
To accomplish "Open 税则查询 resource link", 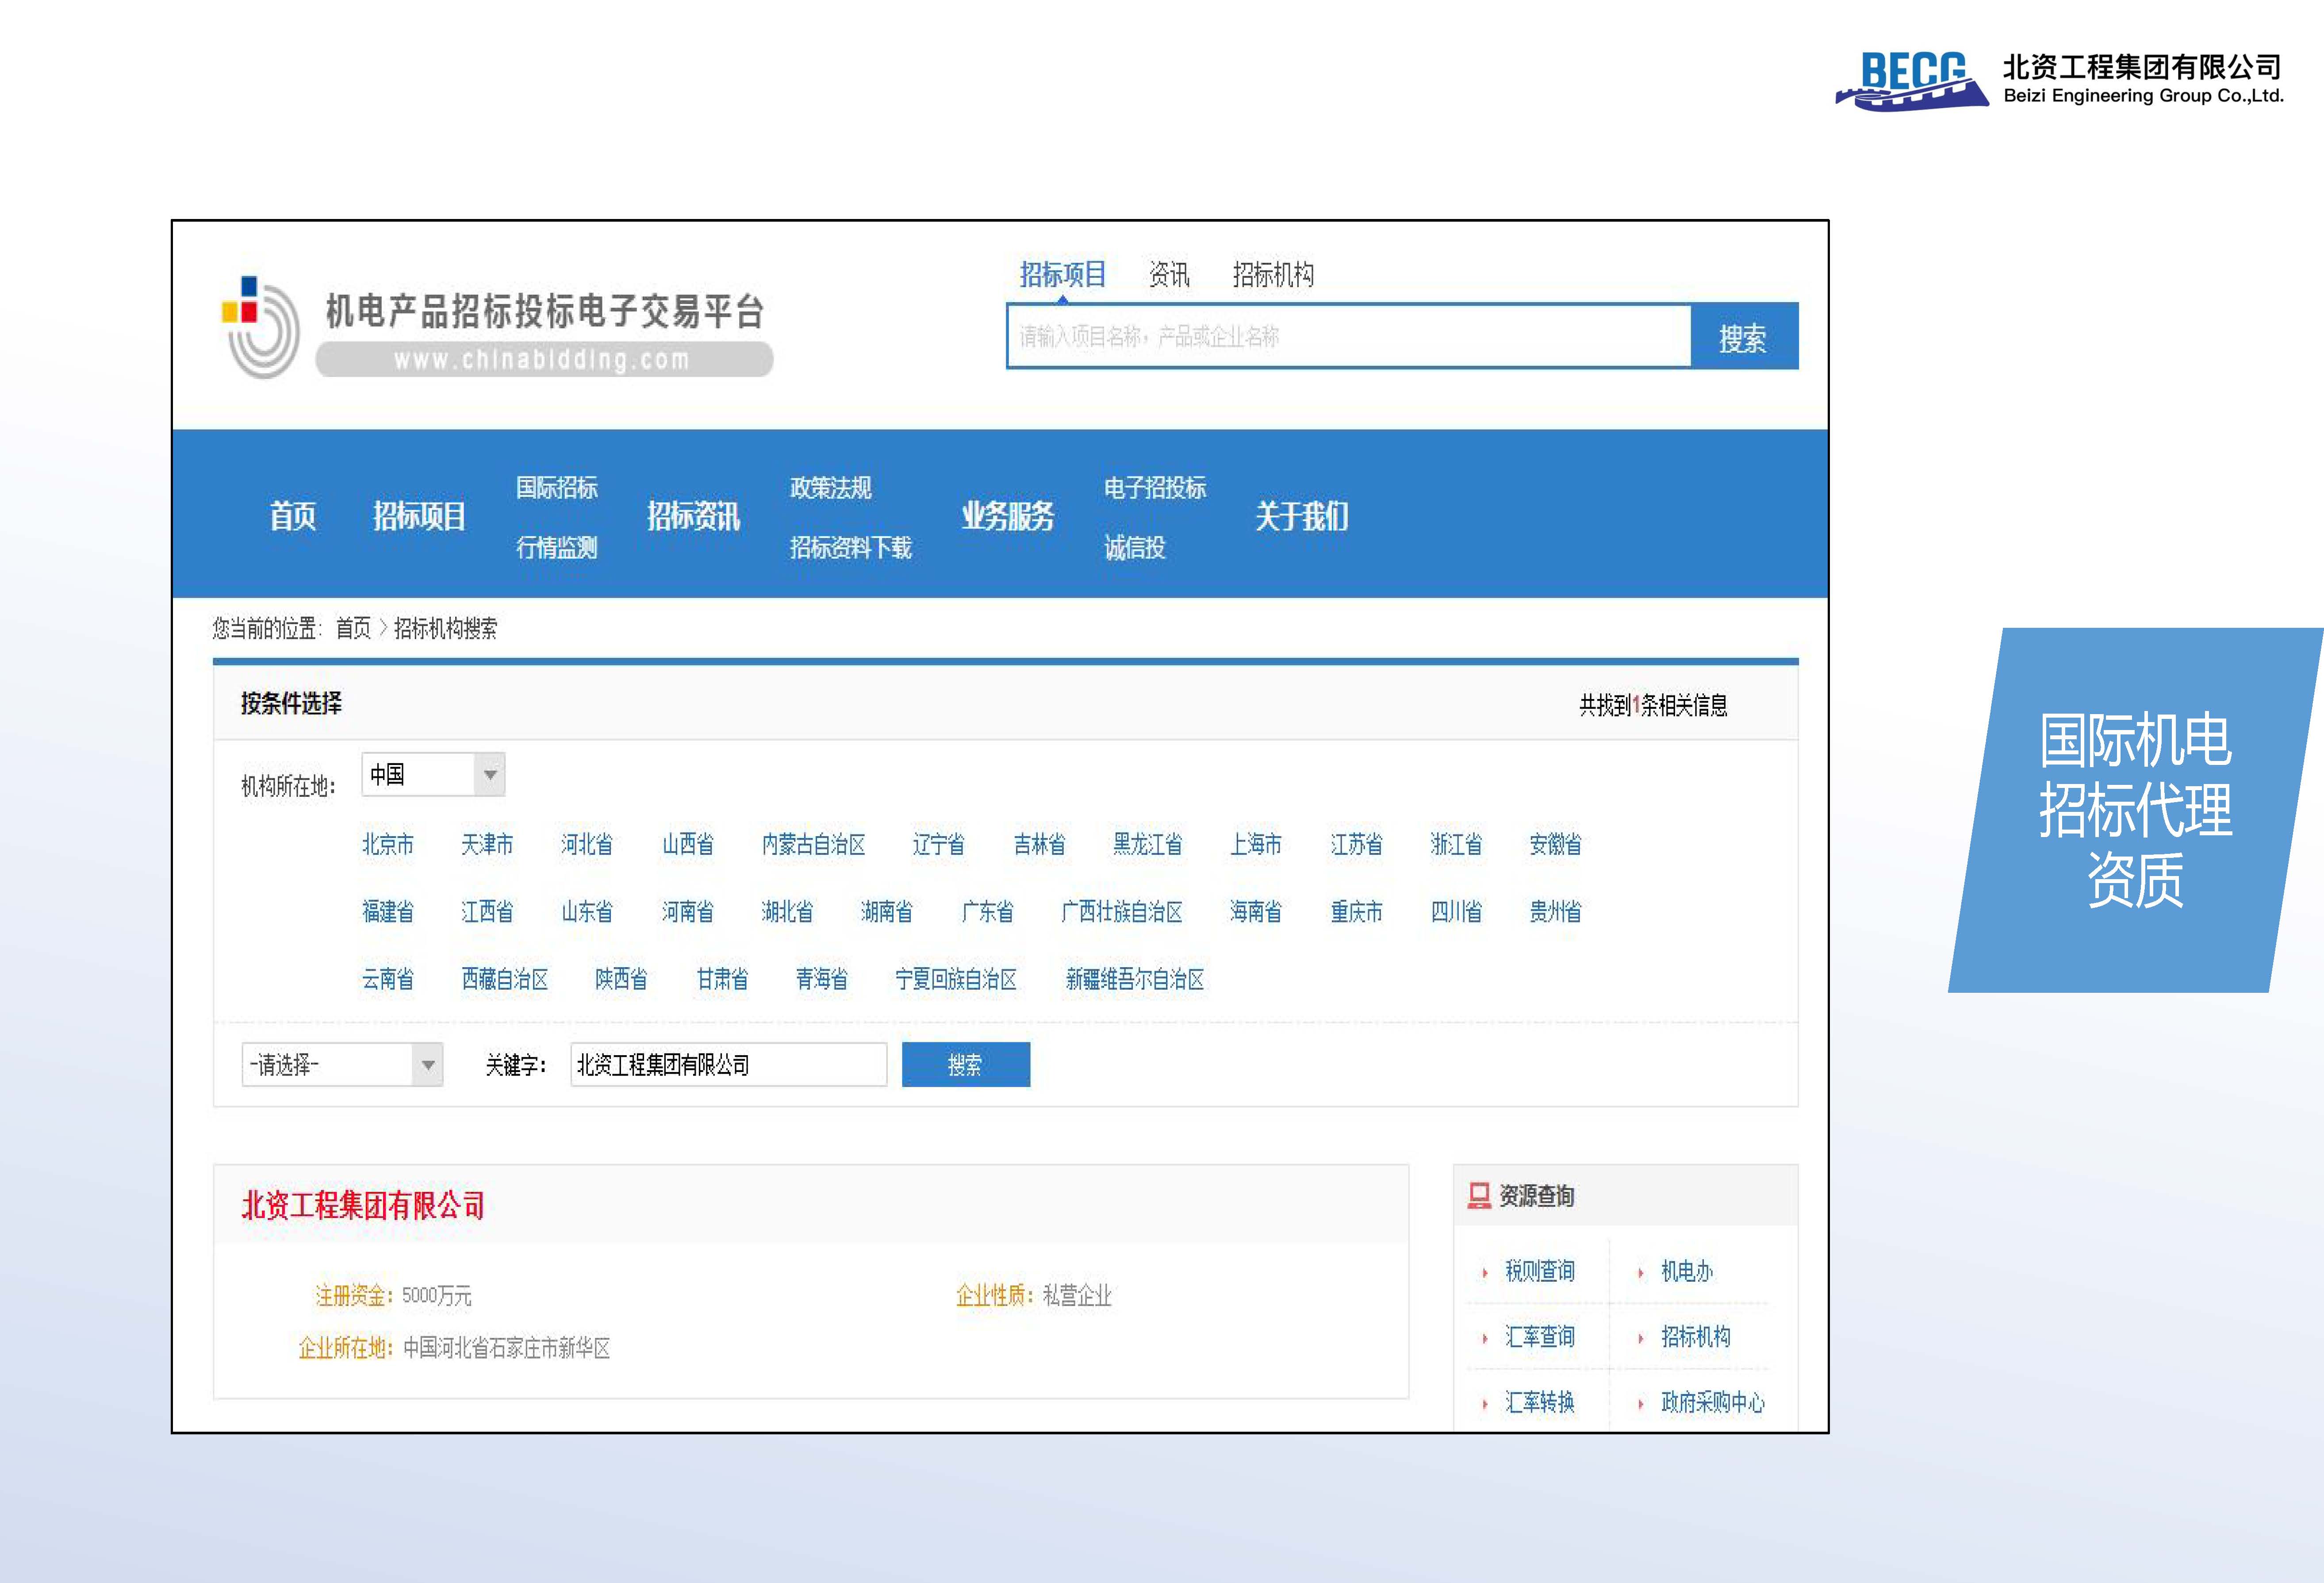I will pos(1540,1271).
